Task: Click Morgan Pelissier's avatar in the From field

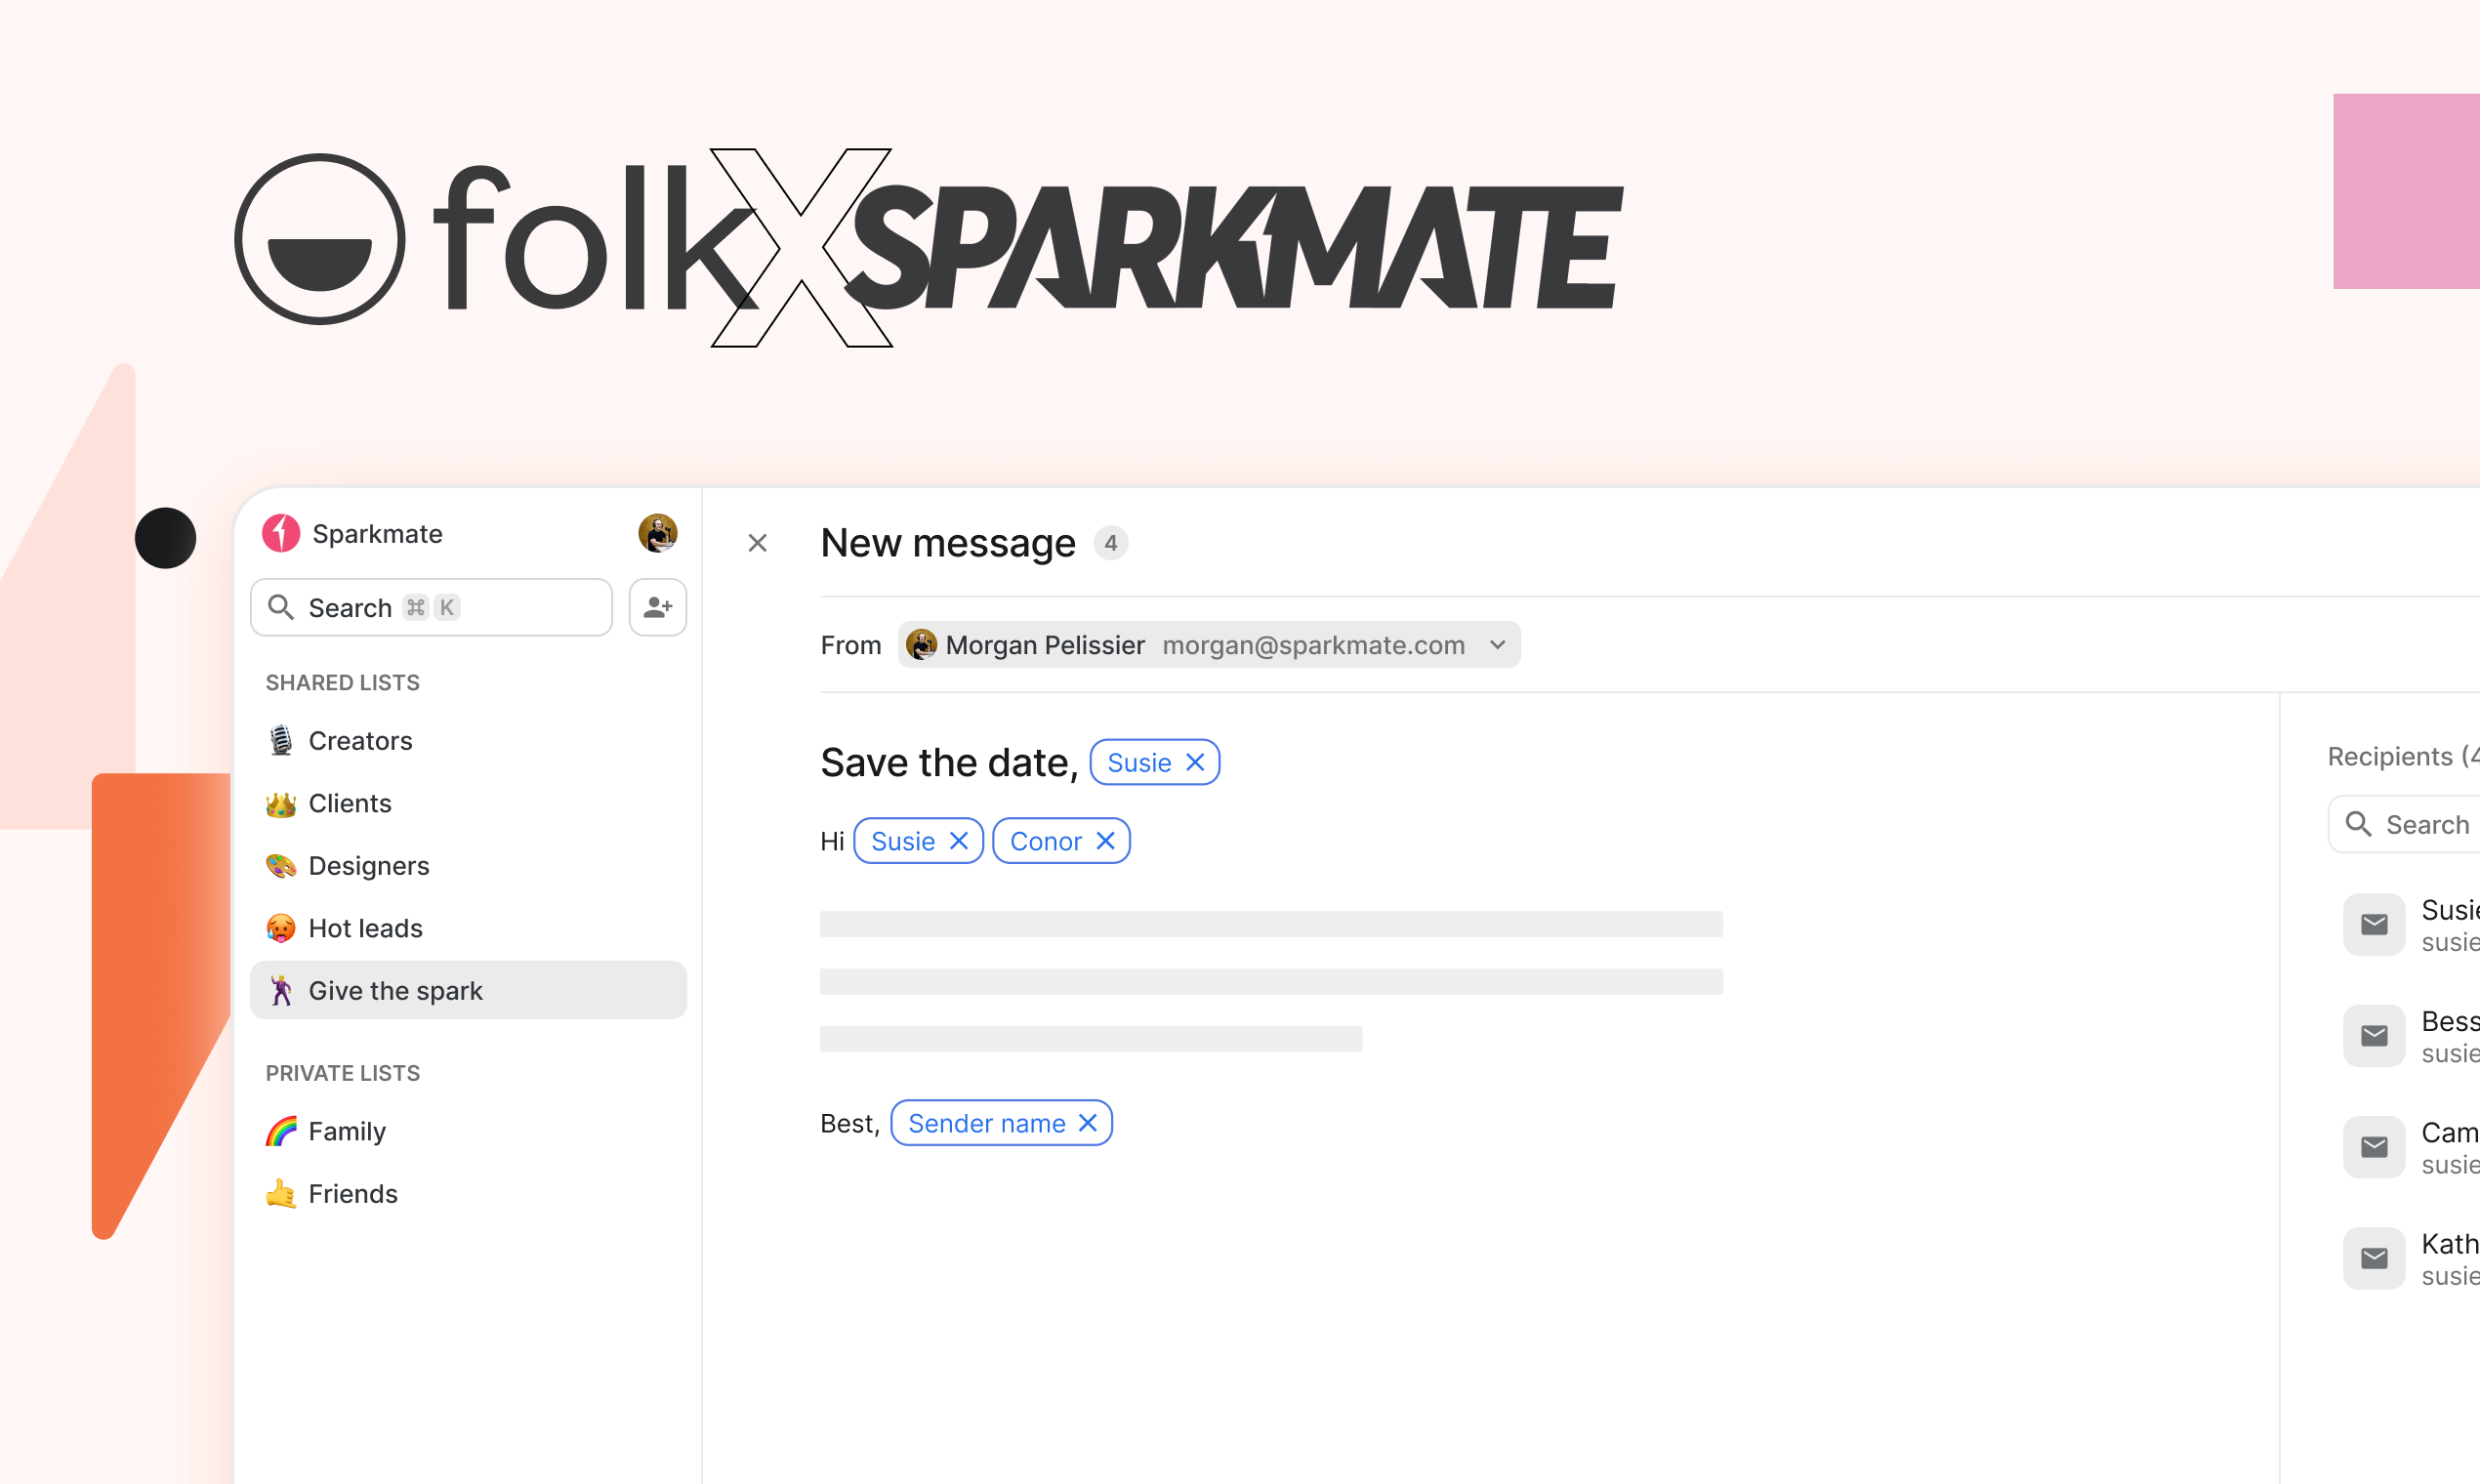Action: 922,644
